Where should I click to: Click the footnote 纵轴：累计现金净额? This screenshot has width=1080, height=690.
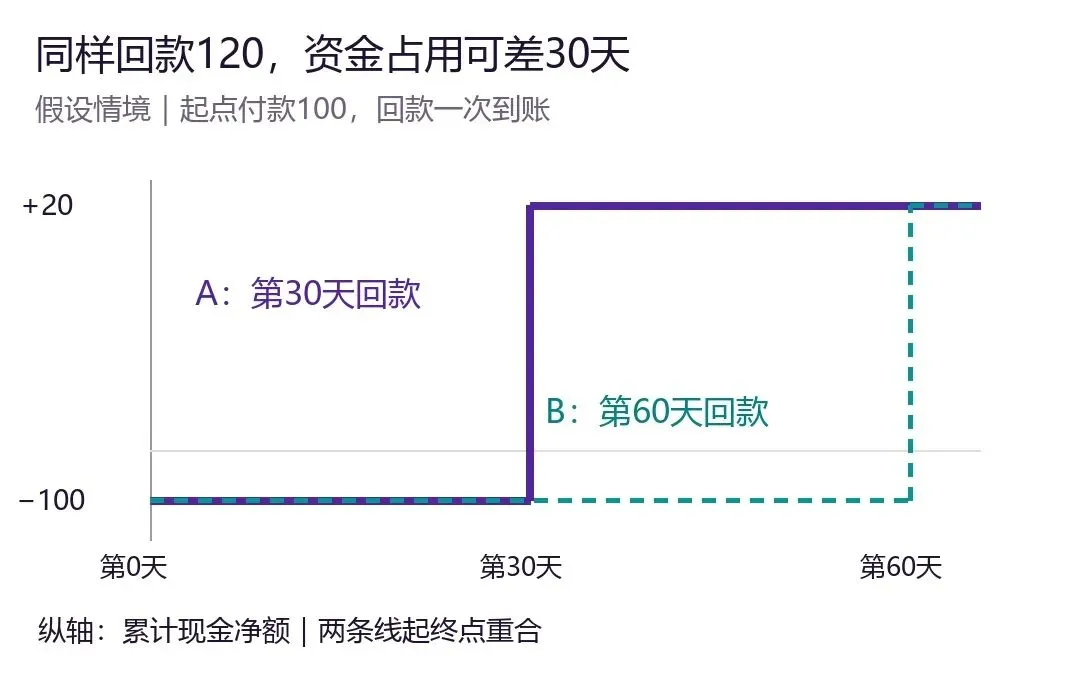(x=164, y=631)
